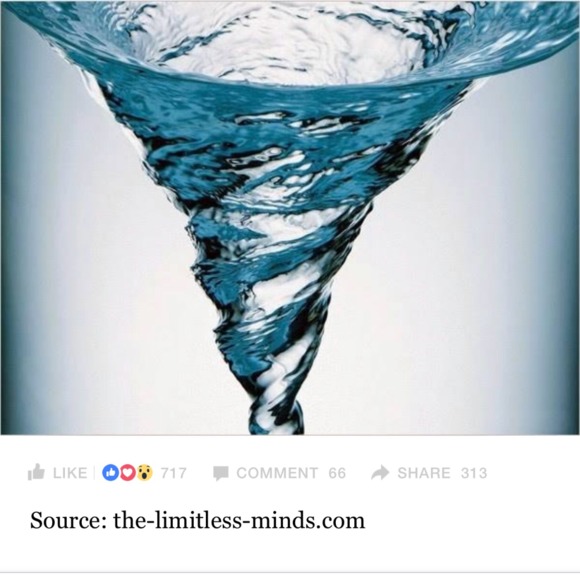Open the water vortex photo
580x580 pixels.
290,217
